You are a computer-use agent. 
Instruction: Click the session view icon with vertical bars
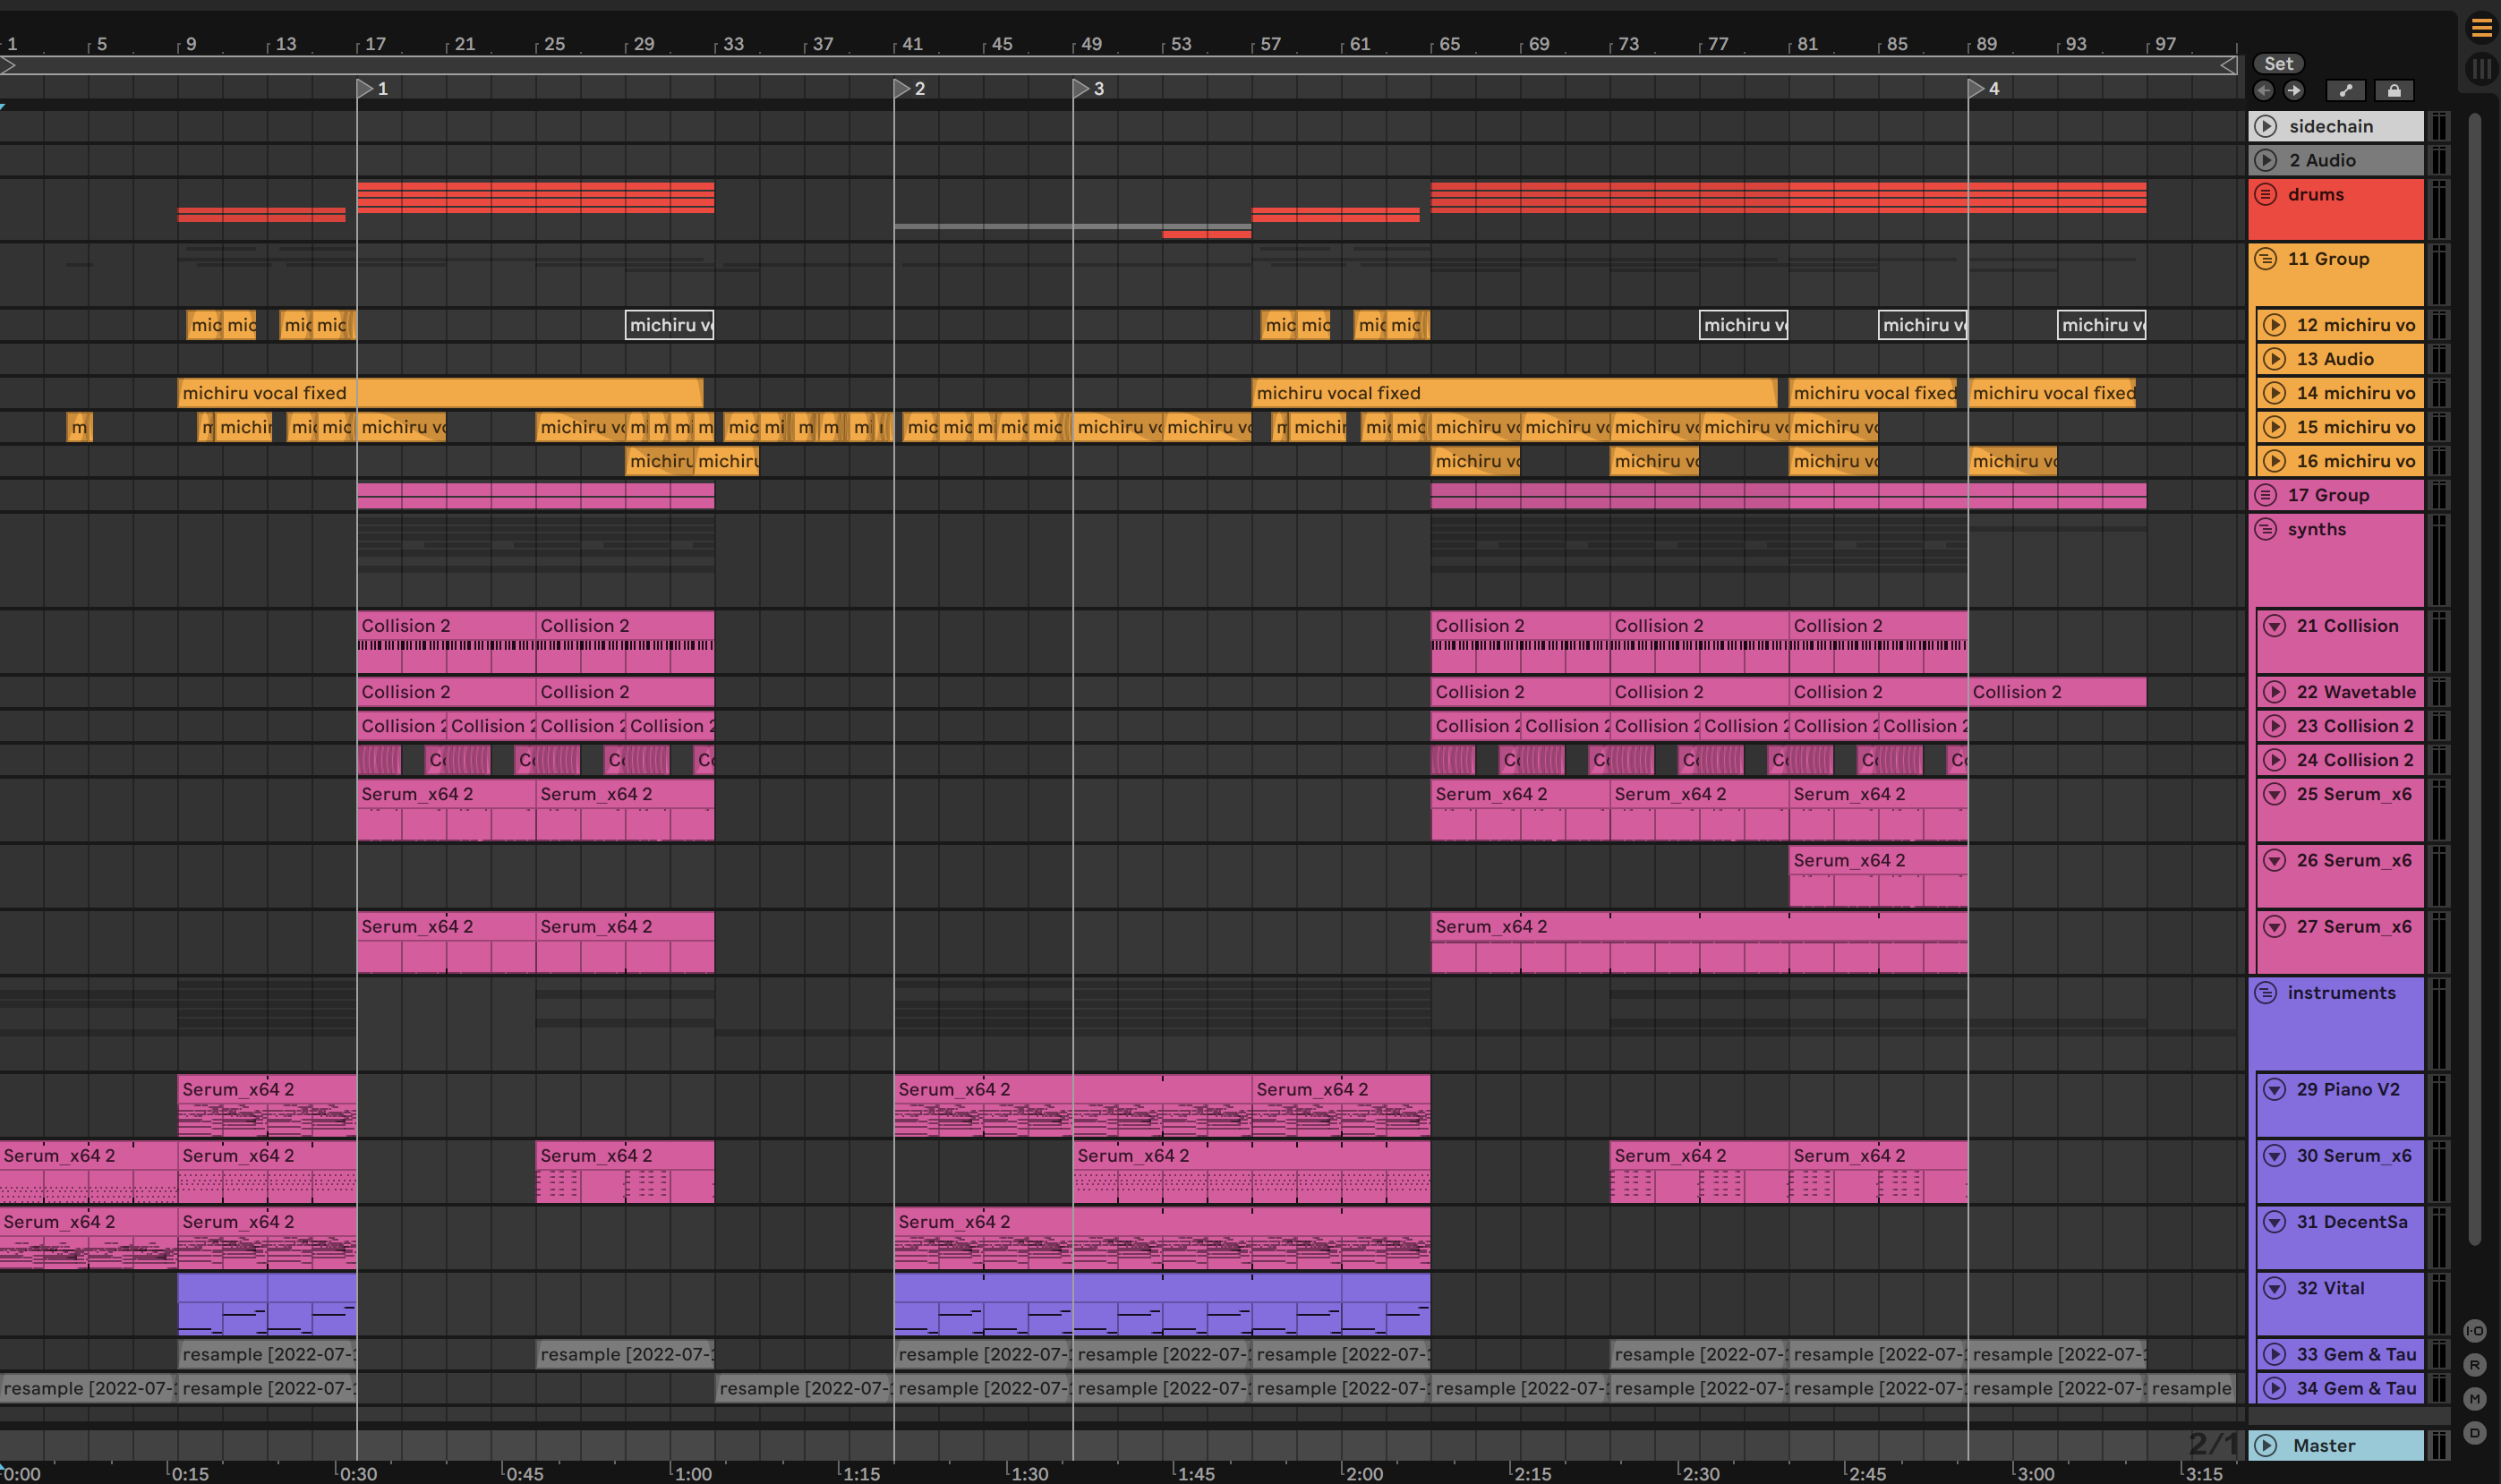[2481, 68]
